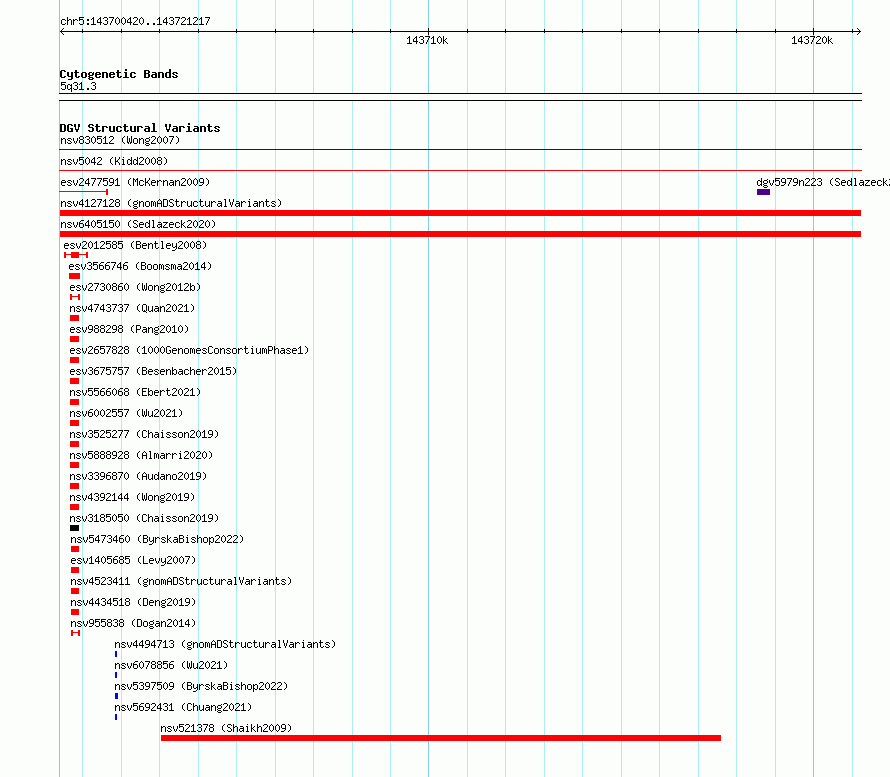This screenshot has width=890, height=777.
Task: Click the nsv6405150 full-width red bar
Action: (x=460, y=234)
